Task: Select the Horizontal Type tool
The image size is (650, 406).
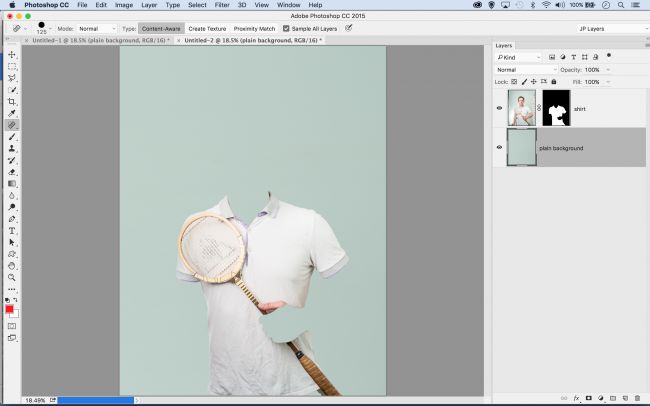Action: click(12, 231)
